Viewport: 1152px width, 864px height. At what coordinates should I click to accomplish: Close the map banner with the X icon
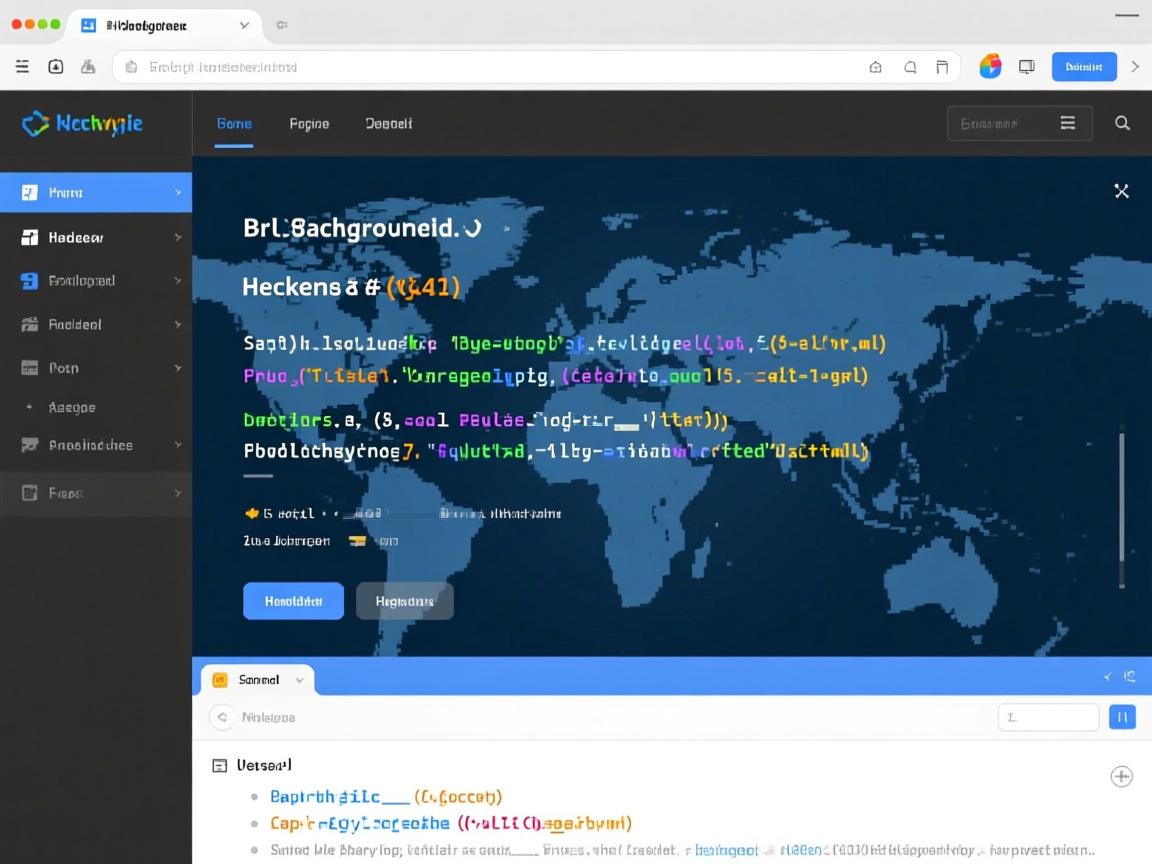click(1122, 191)
